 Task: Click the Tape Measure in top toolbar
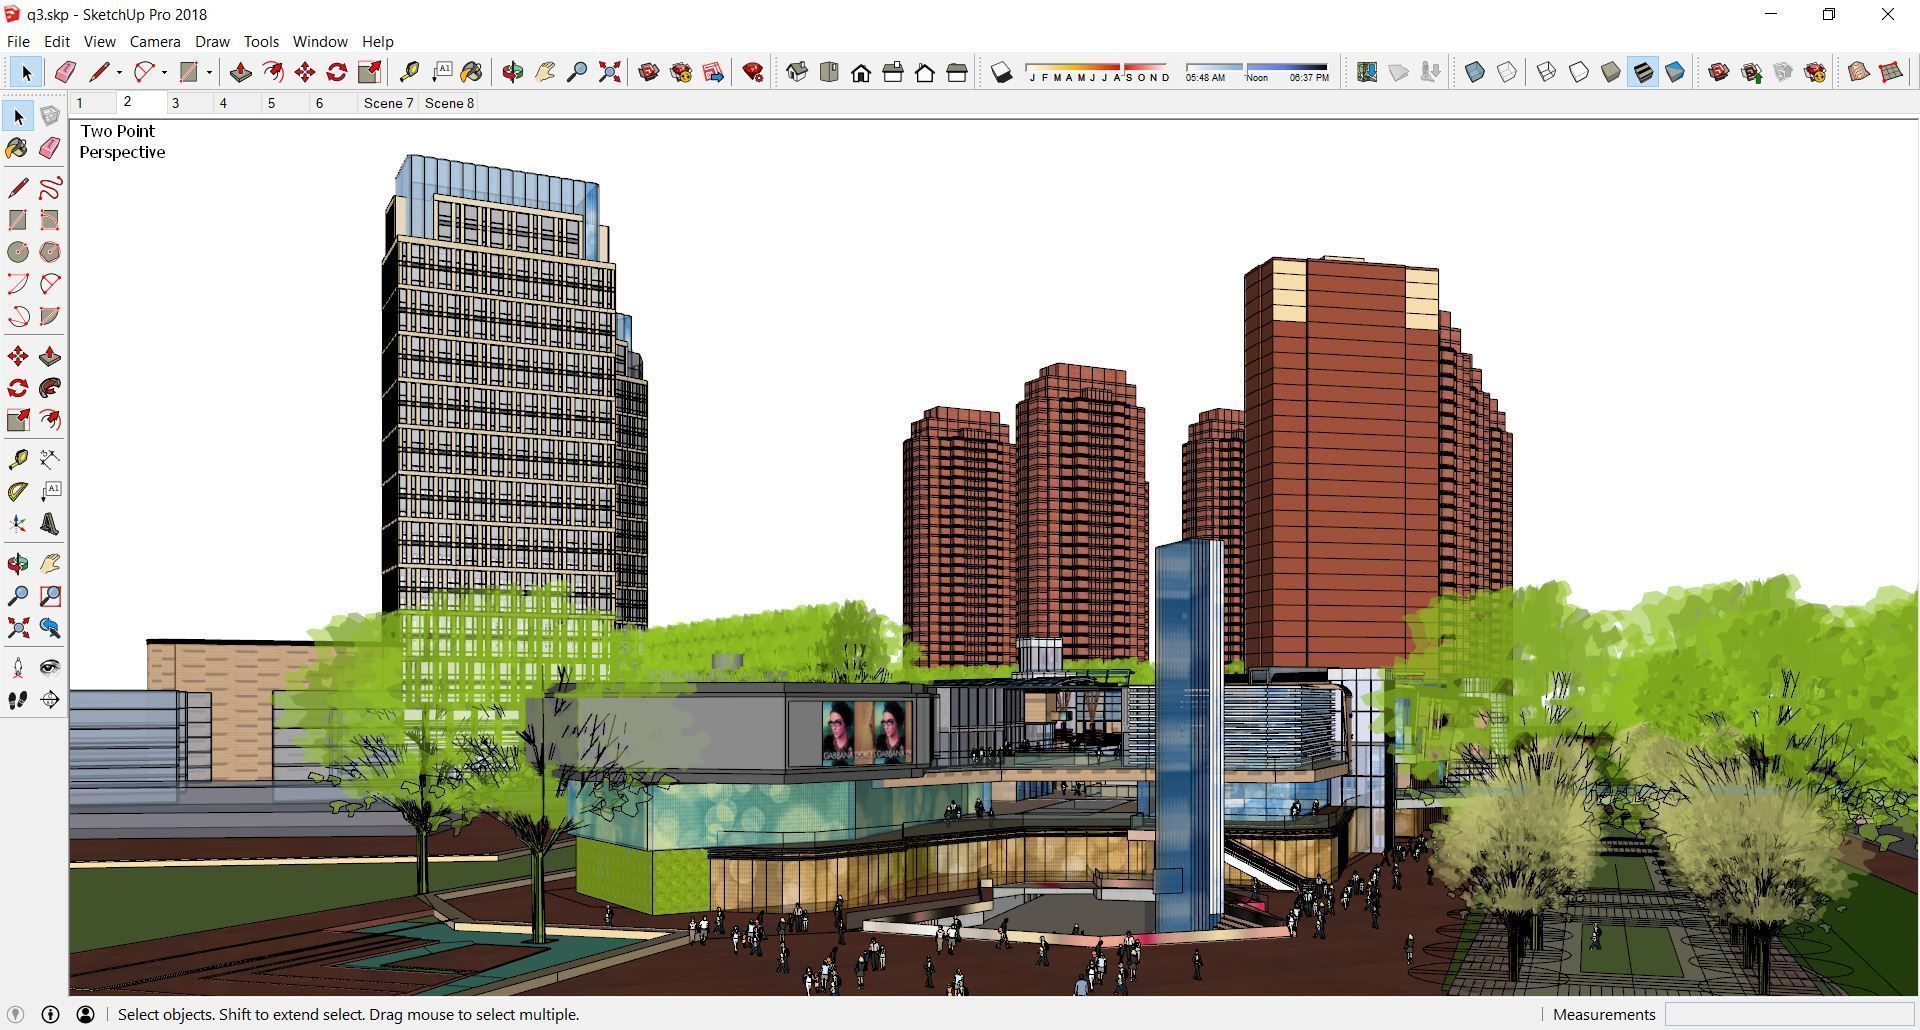click(409, 72)
